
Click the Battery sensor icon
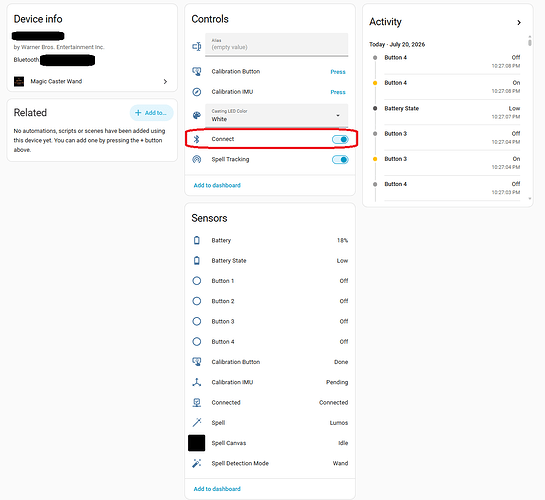(x=197, y=240)
